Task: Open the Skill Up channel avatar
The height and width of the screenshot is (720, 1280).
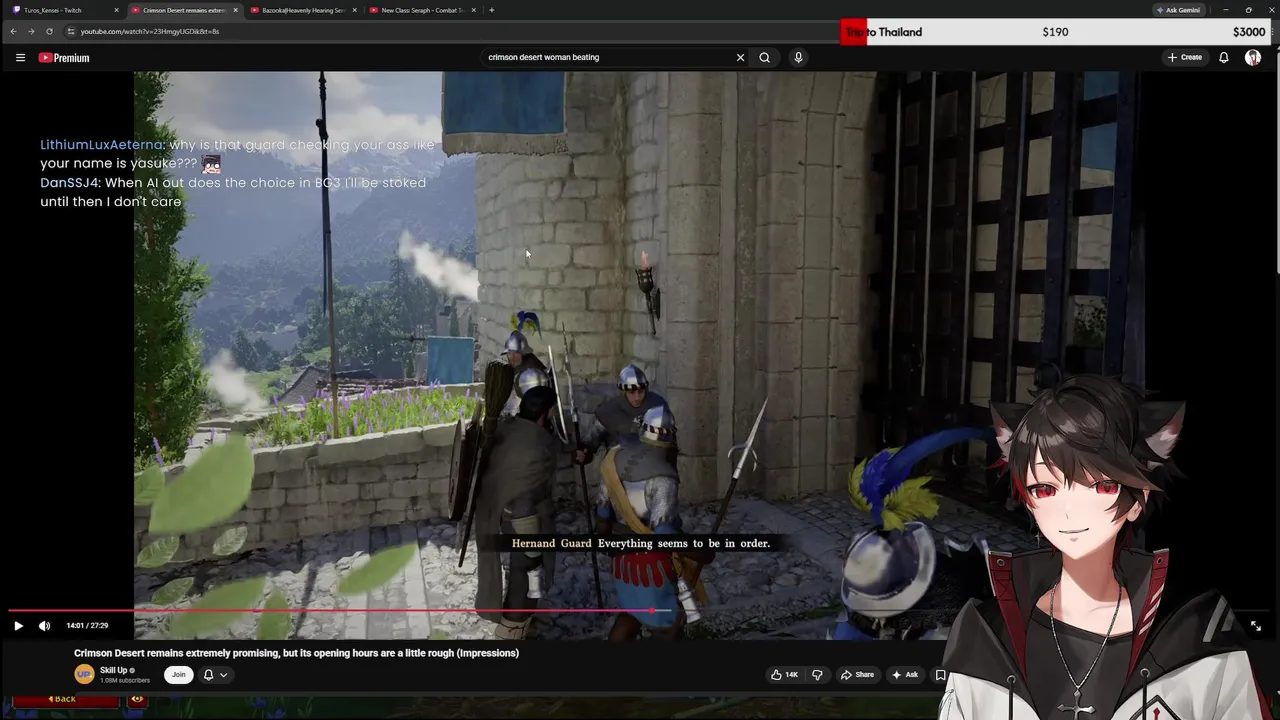Action: click(x=84, y=674)
